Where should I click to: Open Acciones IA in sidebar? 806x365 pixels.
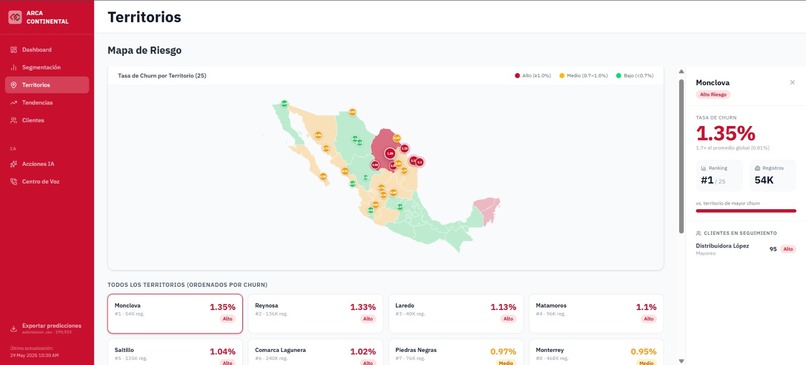click(x=47, y=164)
